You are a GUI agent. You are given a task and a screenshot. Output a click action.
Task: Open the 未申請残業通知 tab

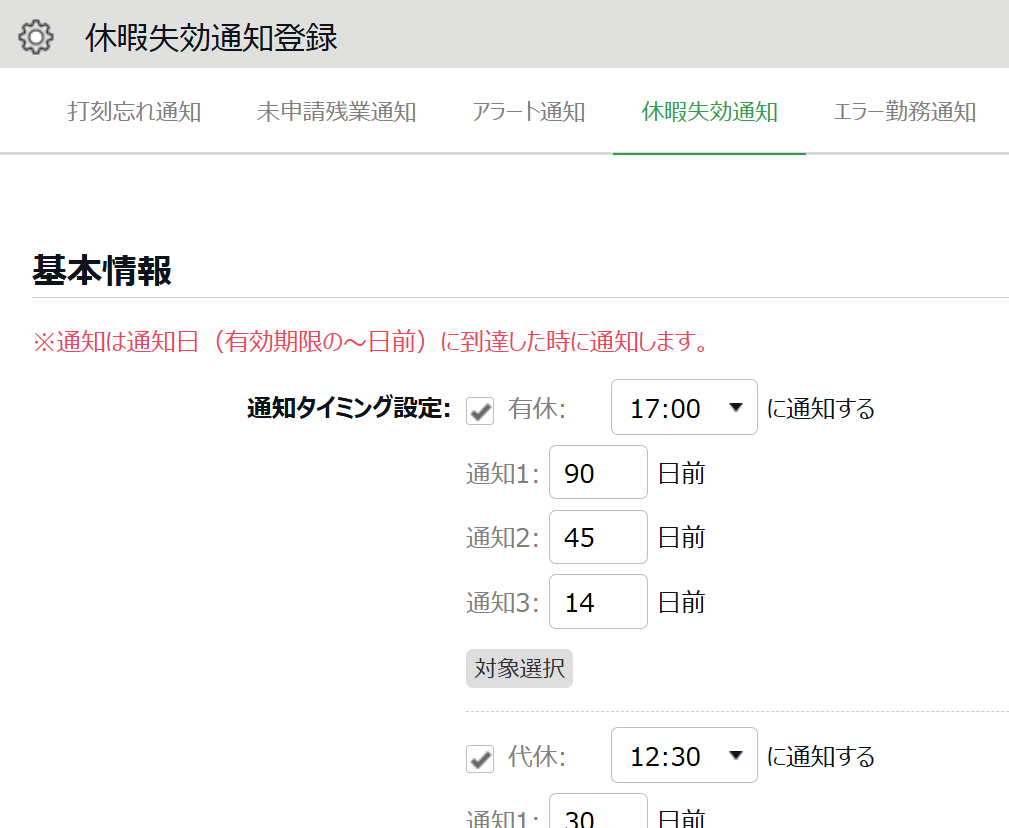337,112
